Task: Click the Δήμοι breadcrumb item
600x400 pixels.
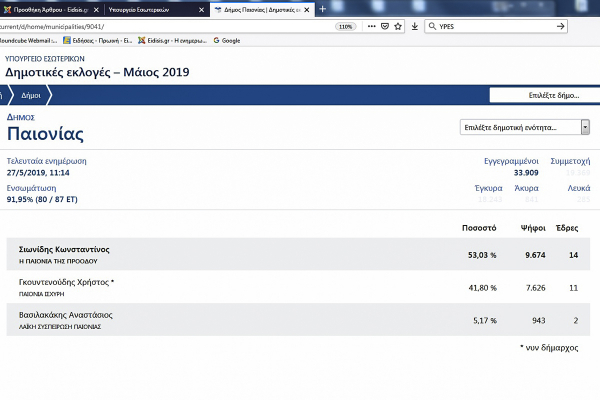Action: 31,96
